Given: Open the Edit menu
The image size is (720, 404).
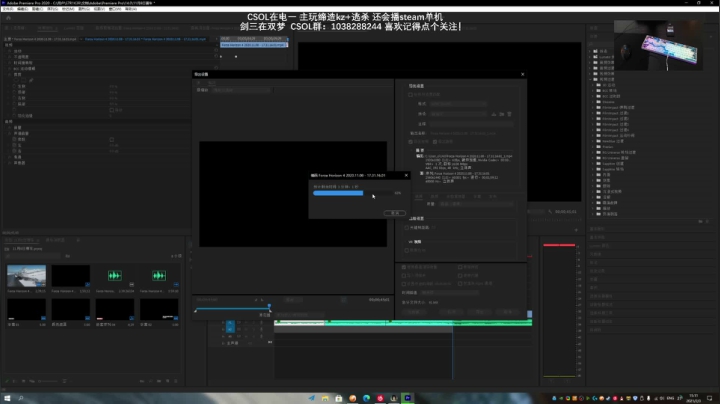Looking at the screenshot, I should (x=22, y=9).
